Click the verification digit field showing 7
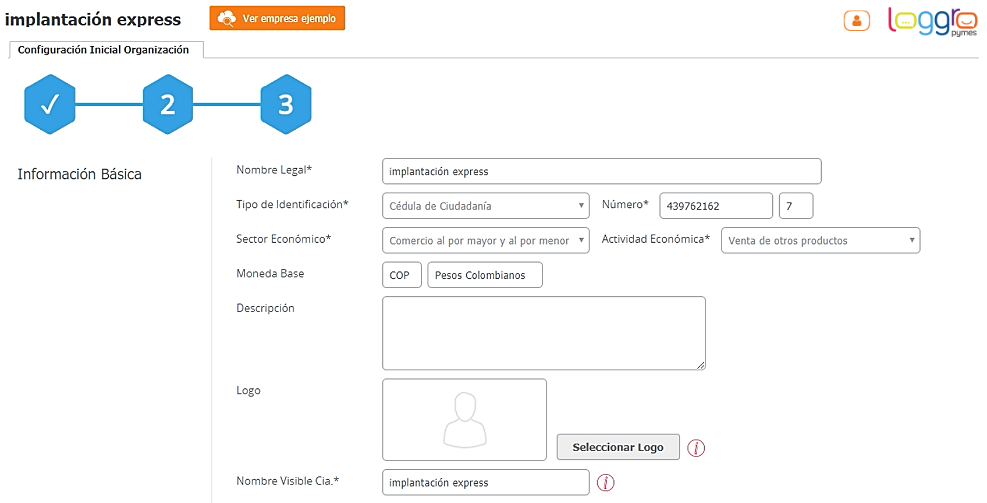The height and width of the screenshot is (503, 987). point(795,206)
